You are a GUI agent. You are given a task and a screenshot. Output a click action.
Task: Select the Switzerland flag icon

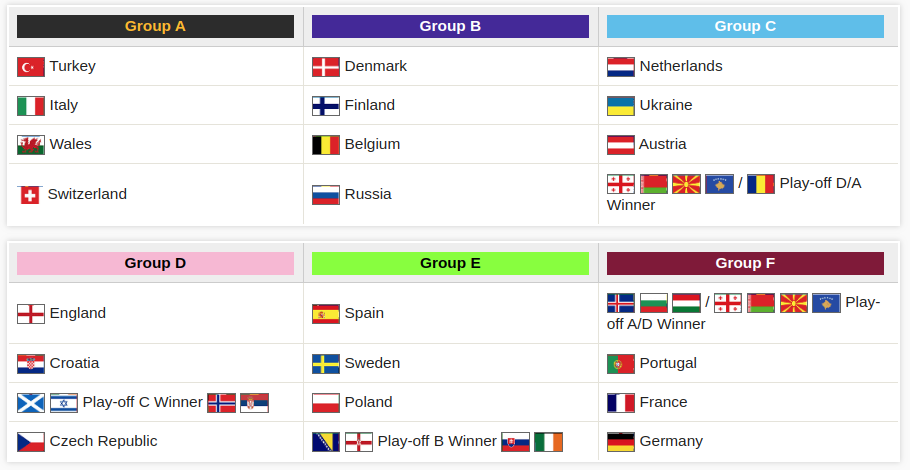coord(30,195)
